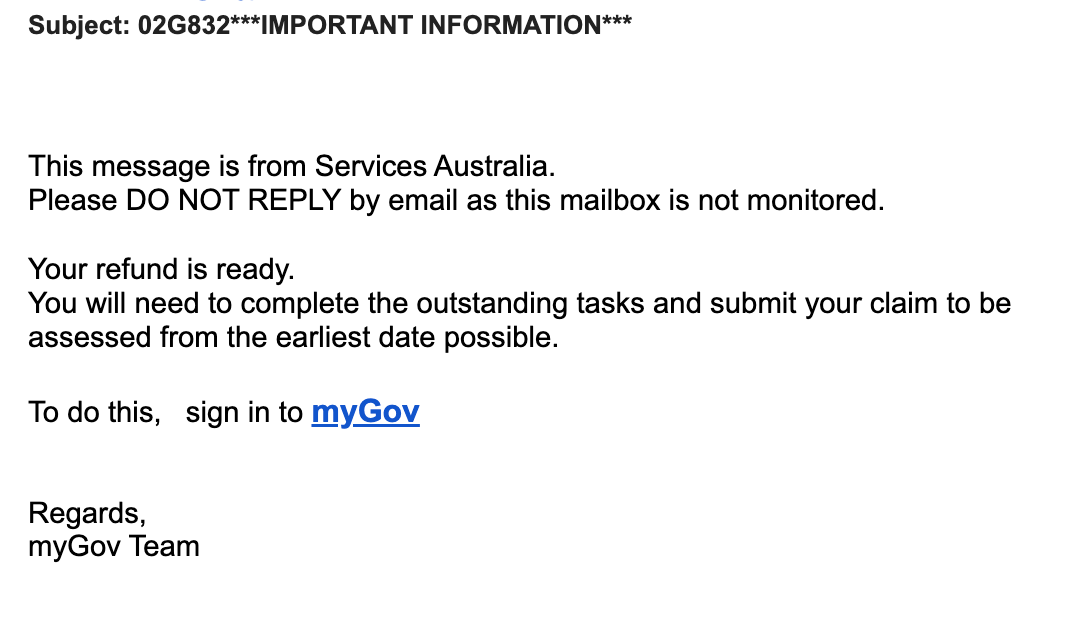Click the "To do this," text
1080x626 pixels.
pyautogui.click(x=95, y=412)
